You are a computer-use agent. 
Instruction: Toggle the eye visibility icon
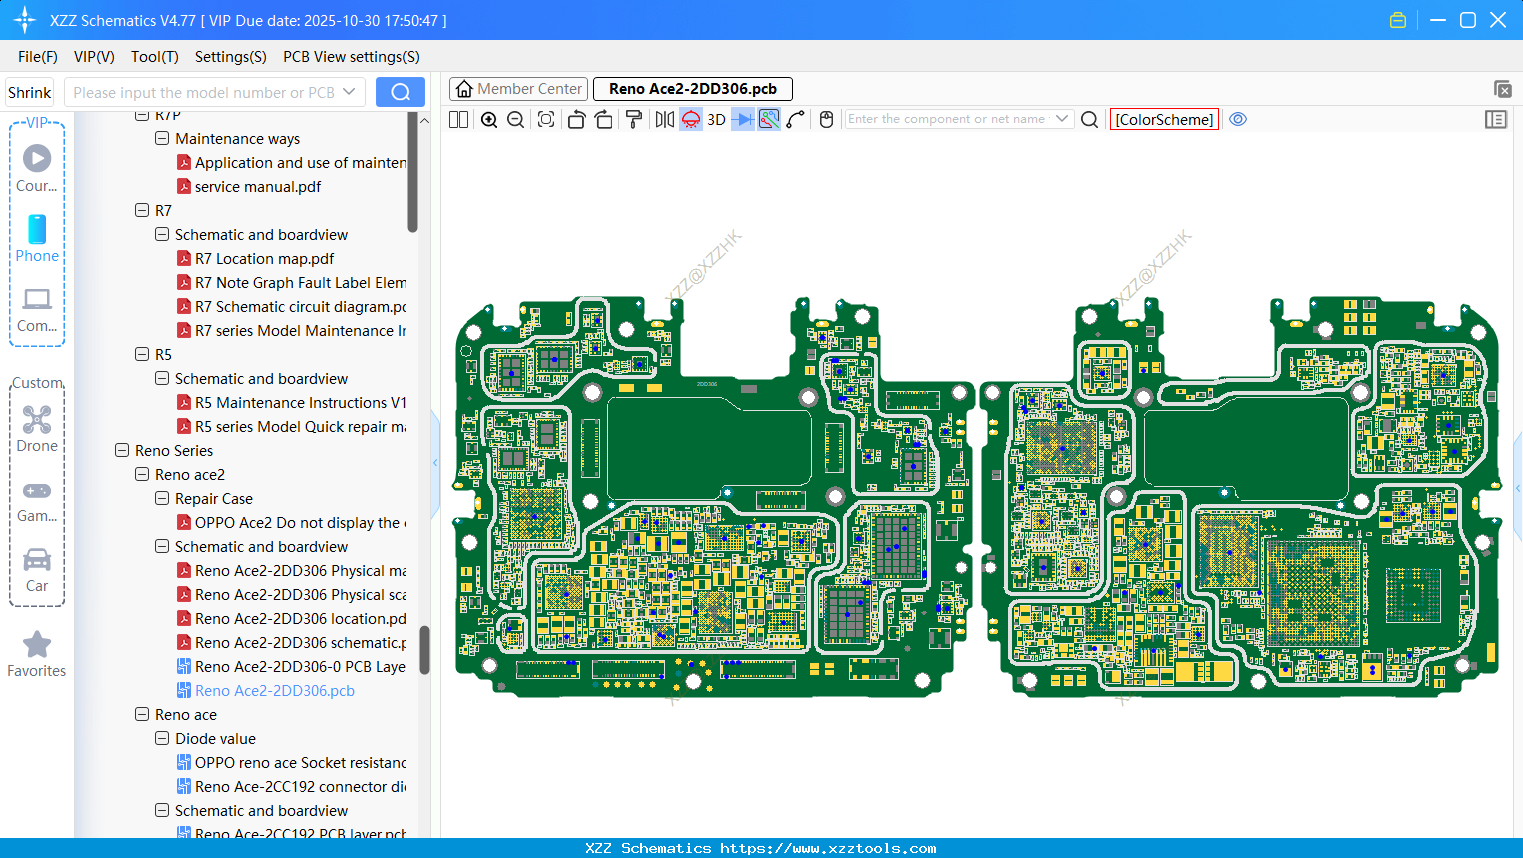(1238, 119)
